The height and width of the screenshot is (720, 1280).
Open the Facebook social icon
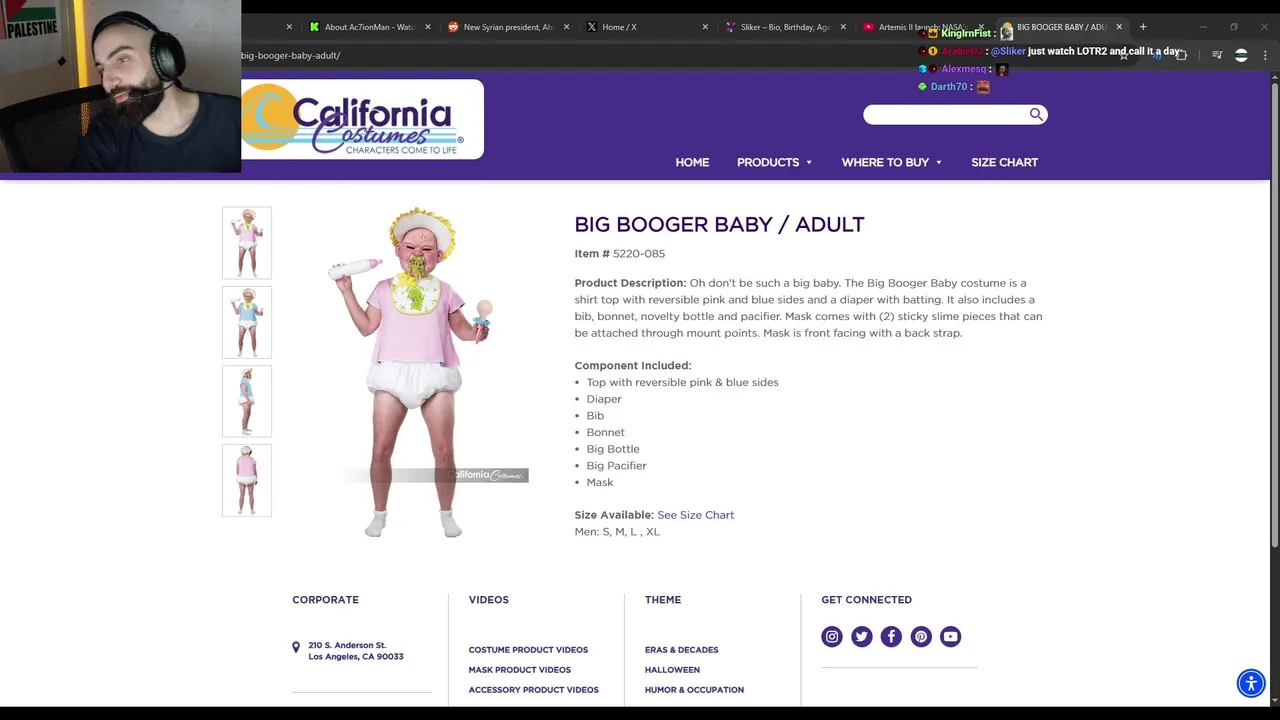click(891, 636)
